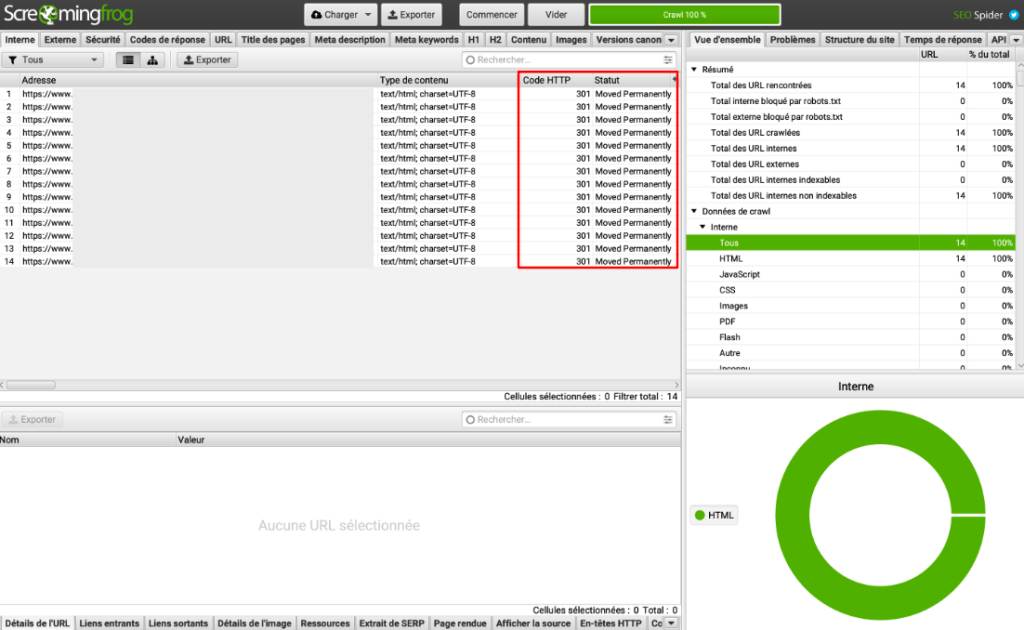This screenshot has width=1024, height=630.
Task: Show more hidden main tabs arrow
Action: (671, 40)
